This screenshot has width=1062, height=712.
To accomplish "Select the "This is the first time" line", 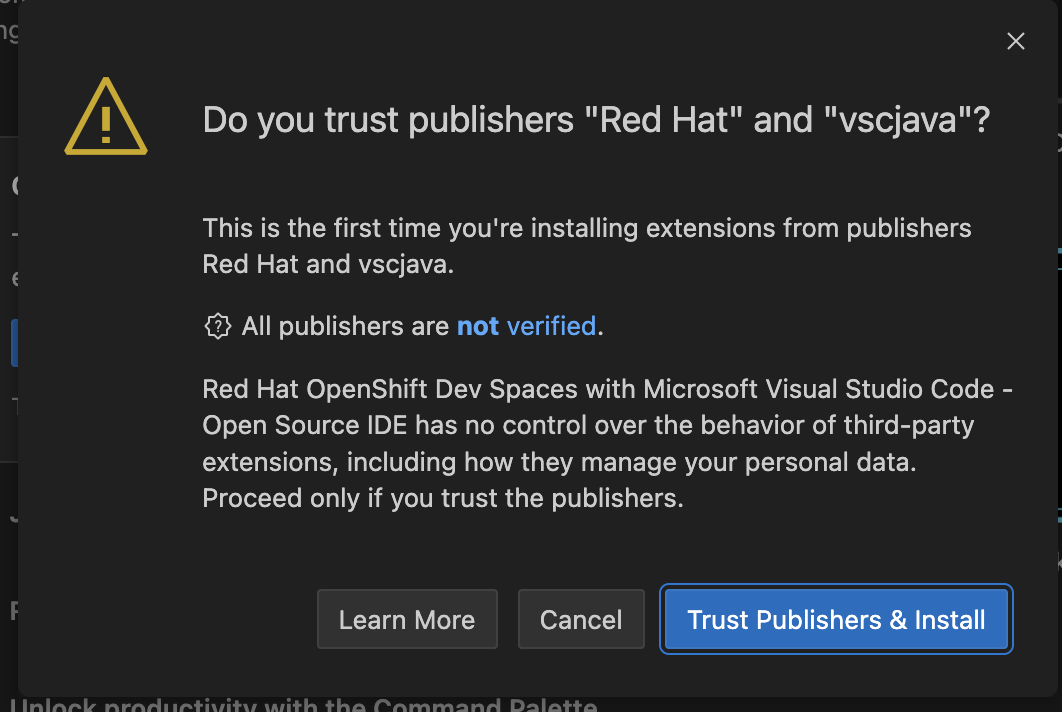I will (587, 228).
